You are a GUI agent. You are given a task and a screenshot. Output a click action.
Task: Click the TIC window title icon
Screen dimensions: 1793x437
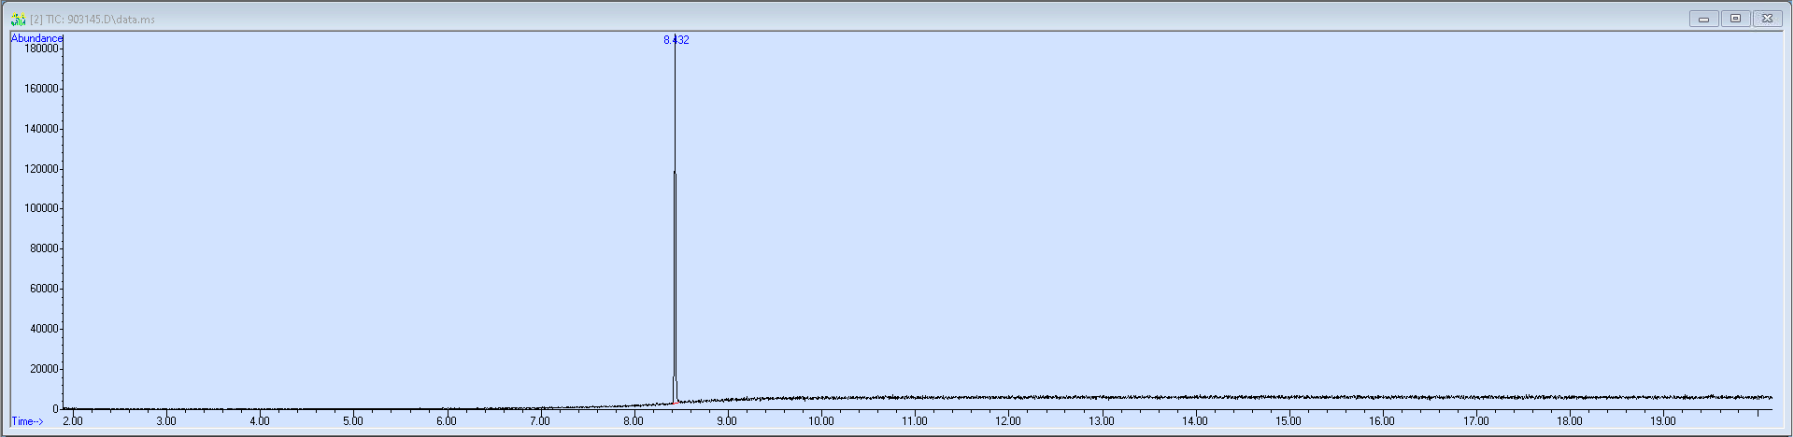pos(18,19)
